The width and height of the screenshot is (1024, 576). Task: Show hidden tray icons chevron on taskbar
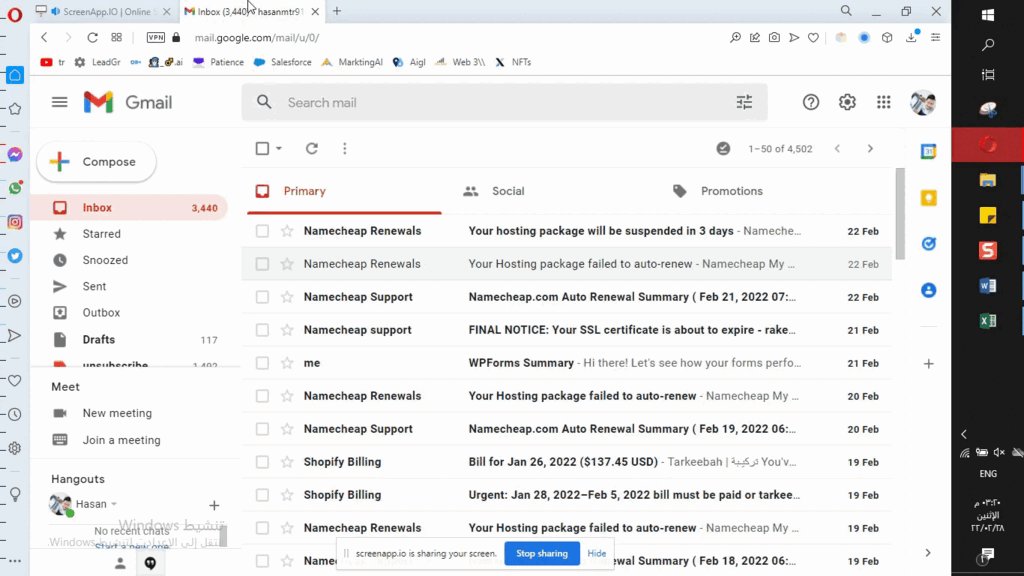coord(964,434)
